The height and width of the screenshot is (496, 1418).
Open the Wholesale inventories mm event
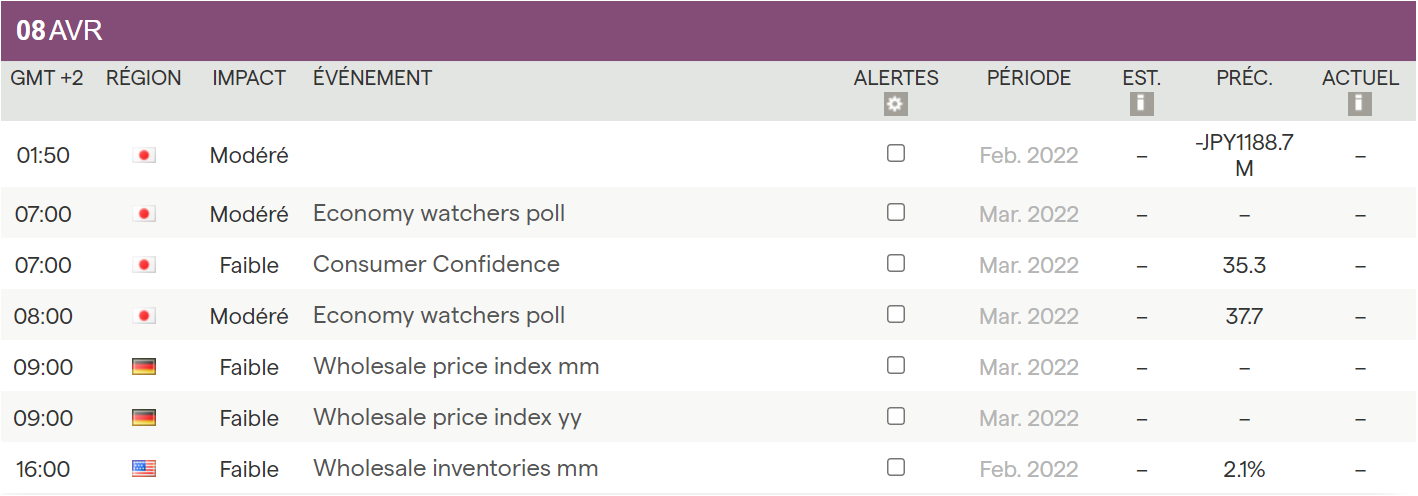[x=455, y=469]
